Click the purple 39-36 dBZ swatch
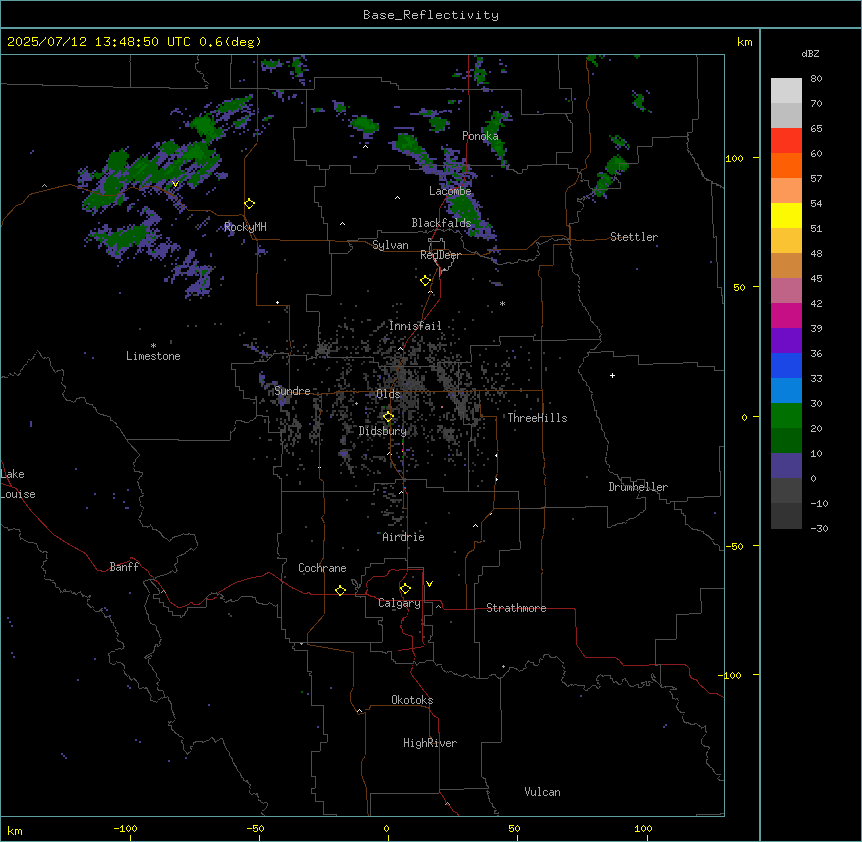Viewport: 862px width, 842px height. click(x=786, y=340)
